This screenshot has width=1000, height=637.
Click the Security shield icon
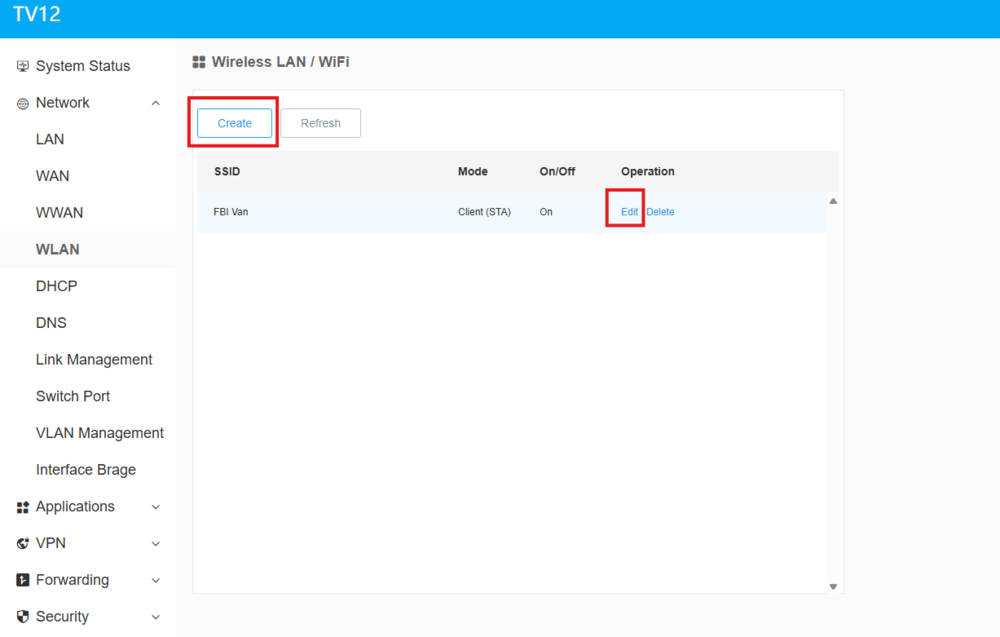click(23, 617)
